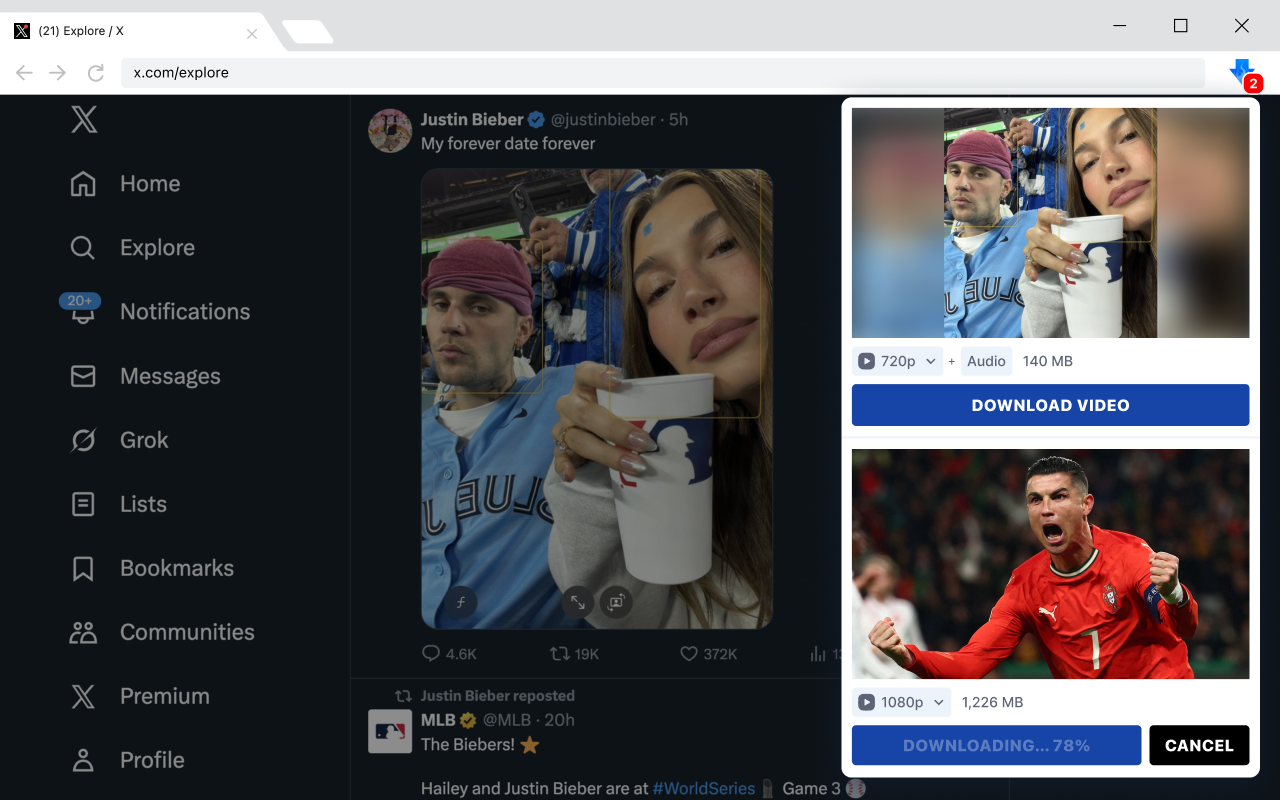Image resolution: width=1280 pixels, height=800 pixels.
Task: Cancel the download in progress
Action: [x=1199, y=745]
